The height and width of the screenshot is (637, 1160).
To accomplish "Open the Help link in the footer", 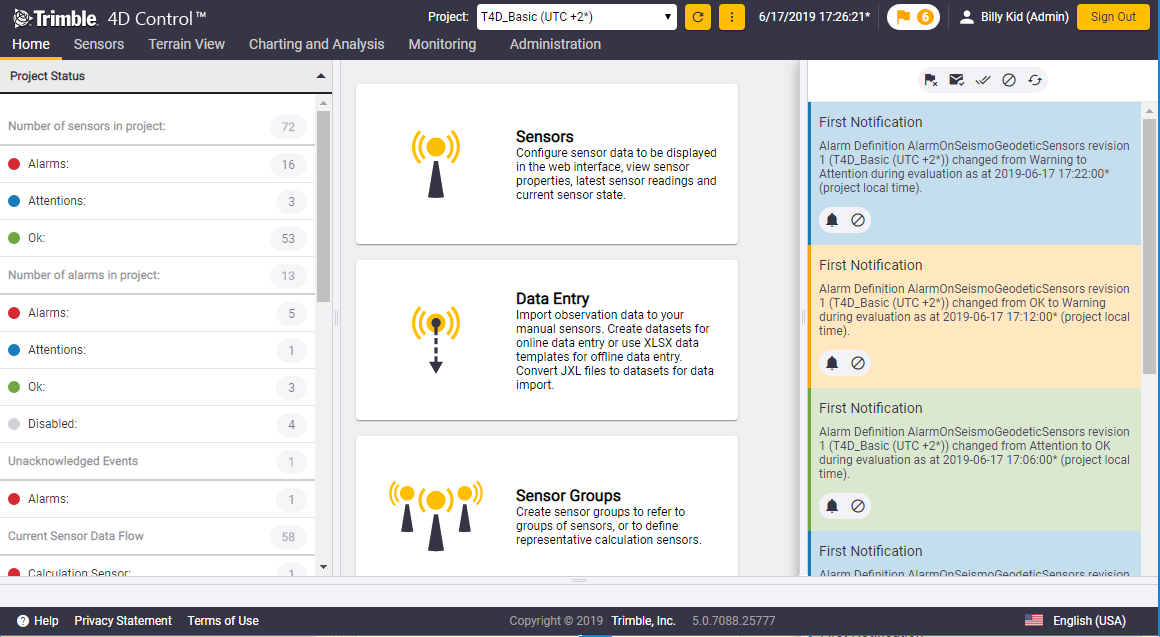I will tap(46, 621).
